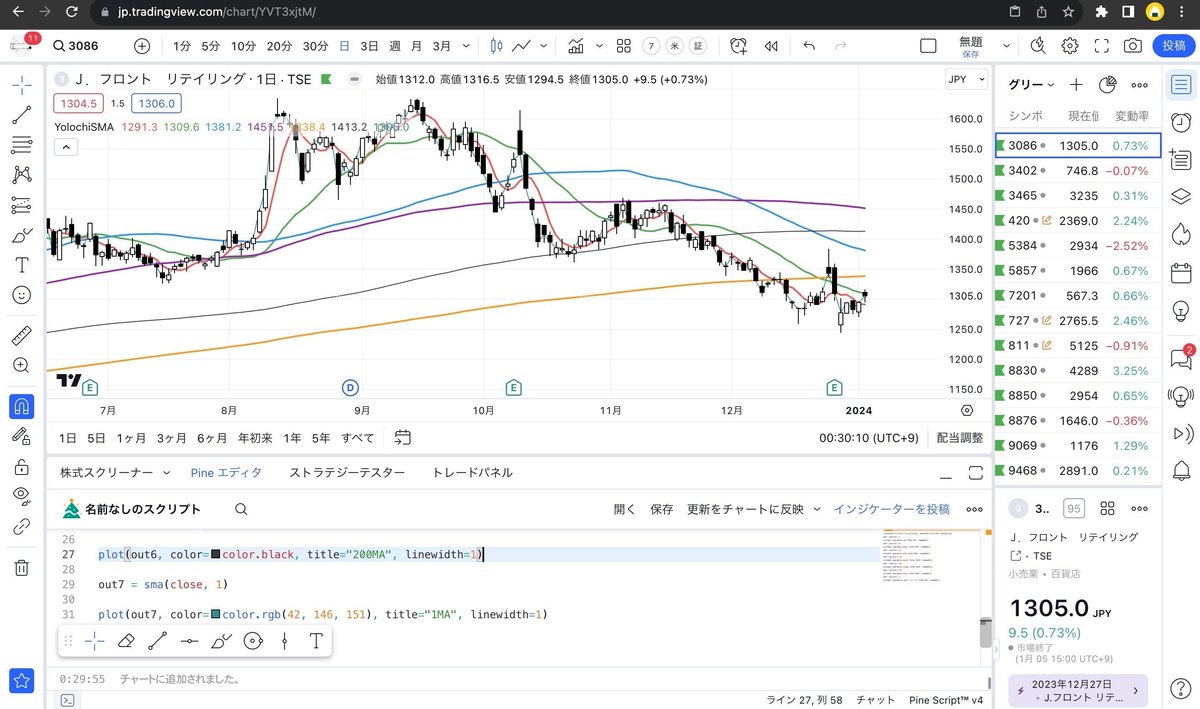Open bar replay rewind icon
Image resolution: width=1200 pixels, height=709 pixels.
(770, 46)
